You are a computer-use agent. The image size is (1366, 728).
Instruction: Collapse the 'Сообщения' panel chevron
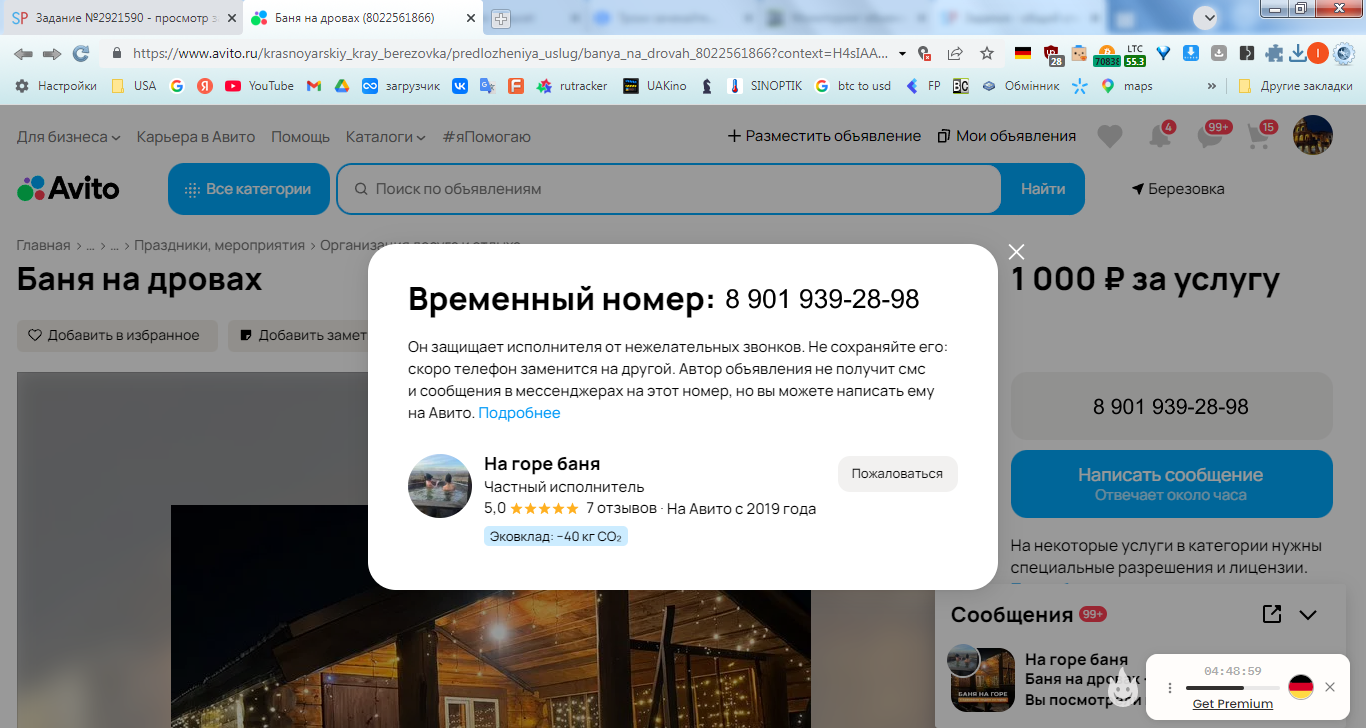coord(1308,615)
